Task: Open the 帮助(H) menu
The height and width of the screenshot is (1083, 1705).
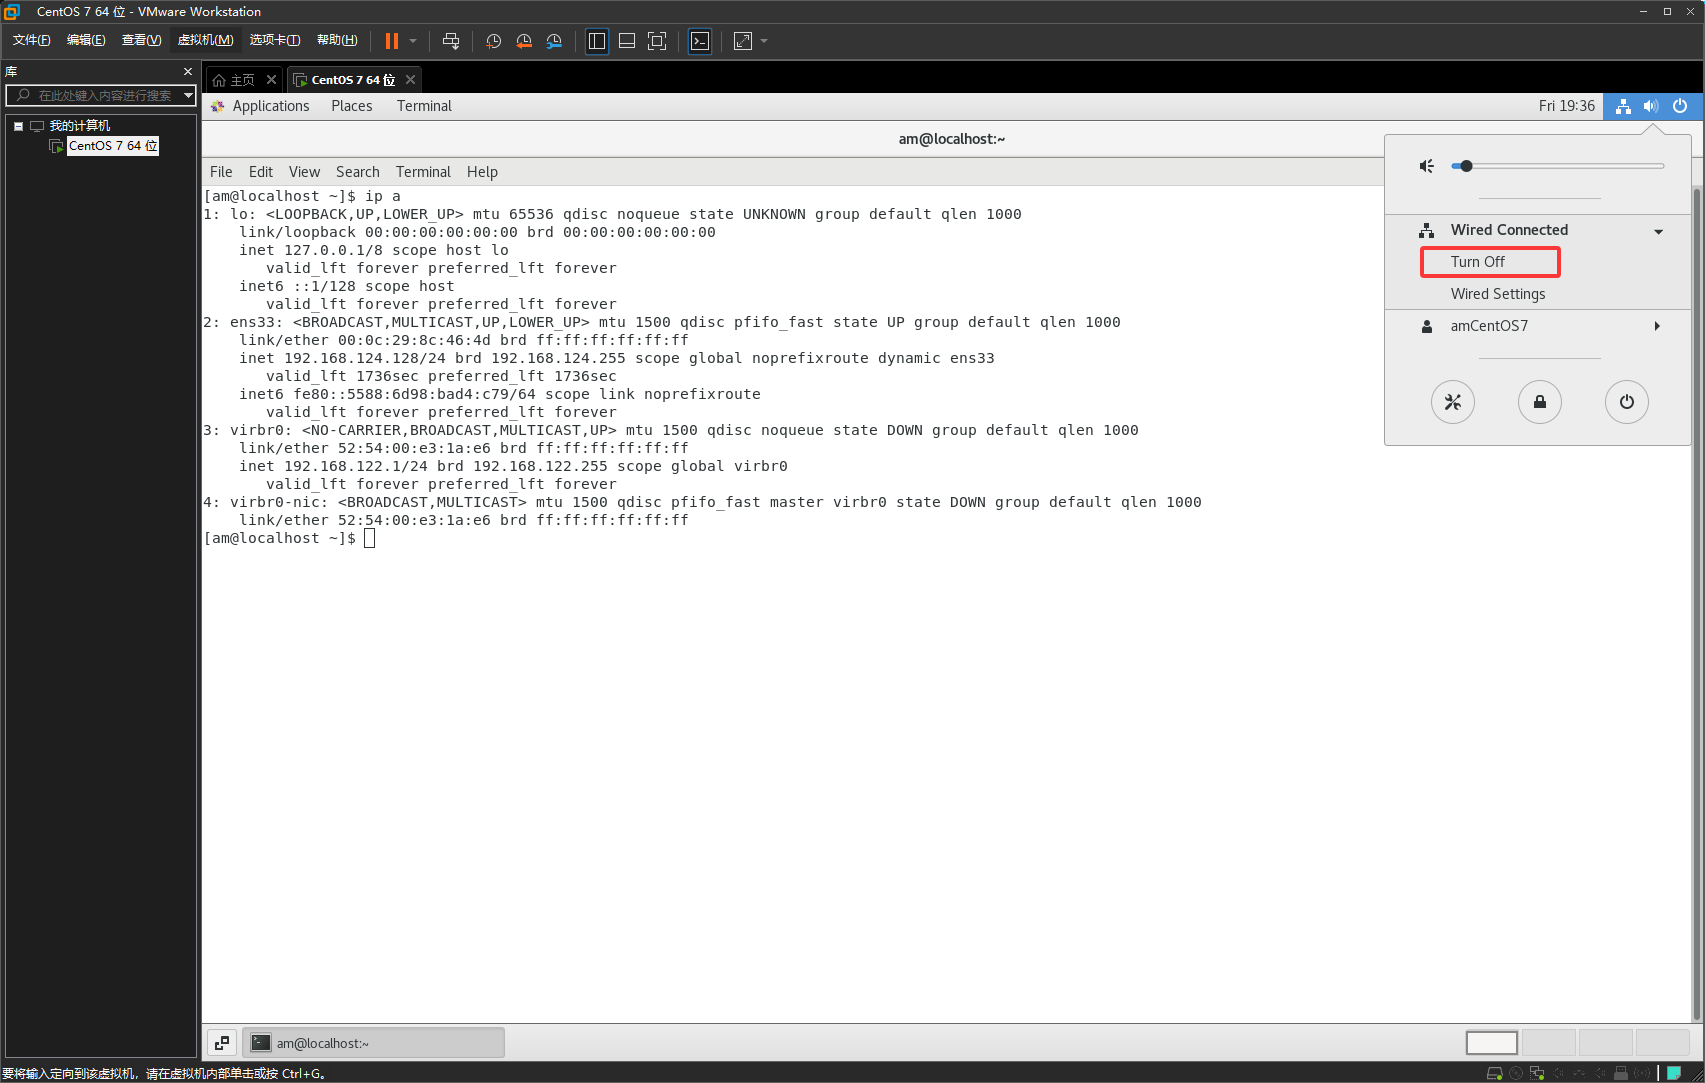Action: pos(337,40)
